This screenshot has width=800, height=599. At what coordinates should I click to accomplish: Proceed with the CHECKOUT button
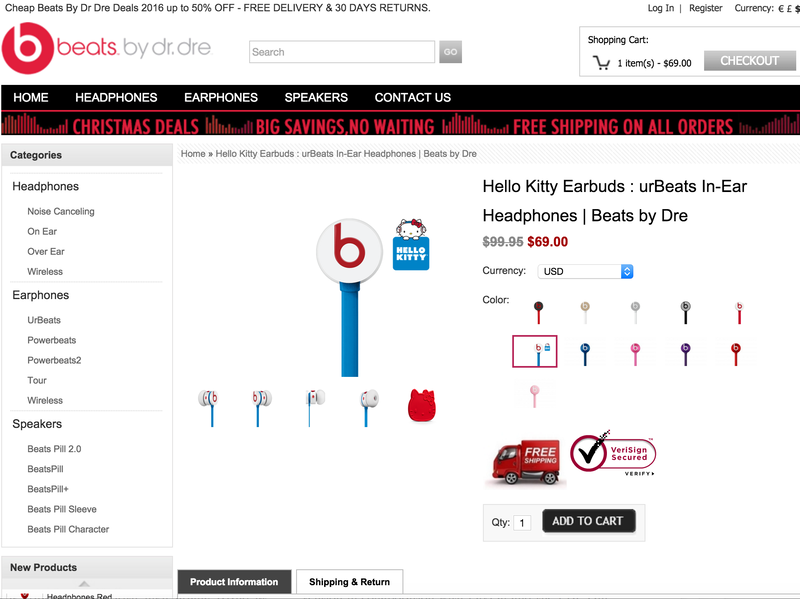[749, 61]
